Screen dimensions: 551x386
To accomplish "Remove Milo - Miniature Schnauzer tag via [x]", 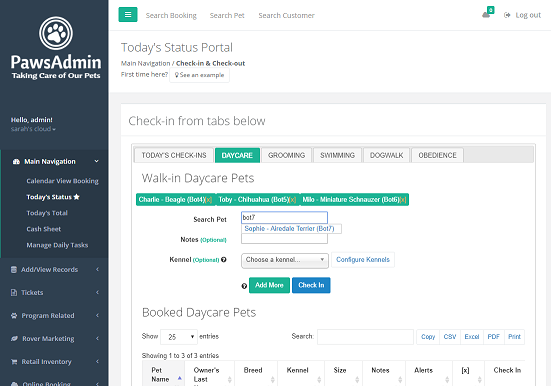I will click(403, 200).
